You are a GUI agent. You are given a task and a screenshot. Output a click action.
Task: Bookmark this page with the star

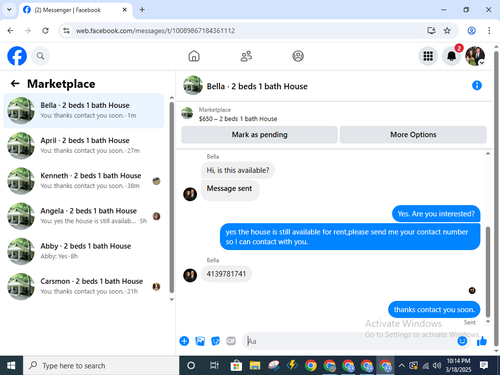[x=447, y=31]
